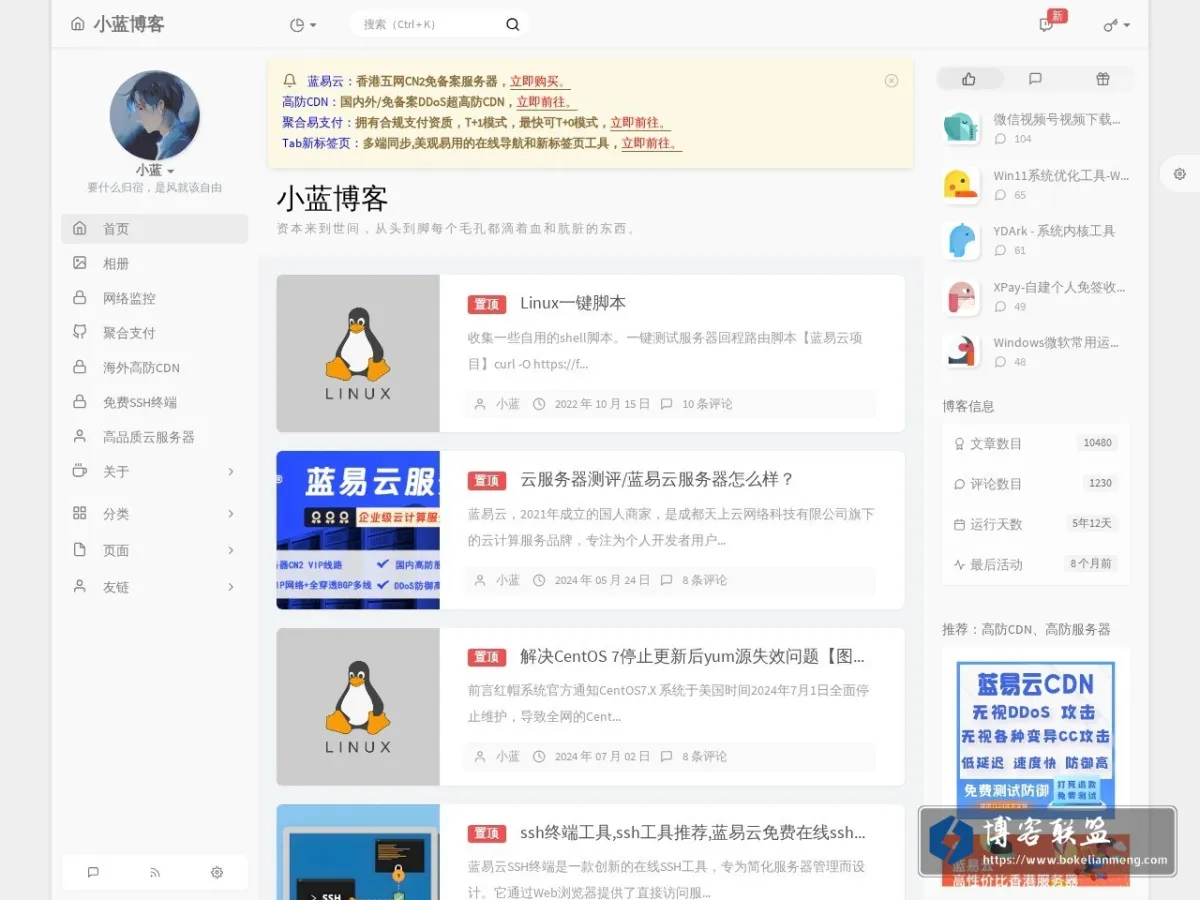Click the comment icon at sidebar bottom

(93, 872)
